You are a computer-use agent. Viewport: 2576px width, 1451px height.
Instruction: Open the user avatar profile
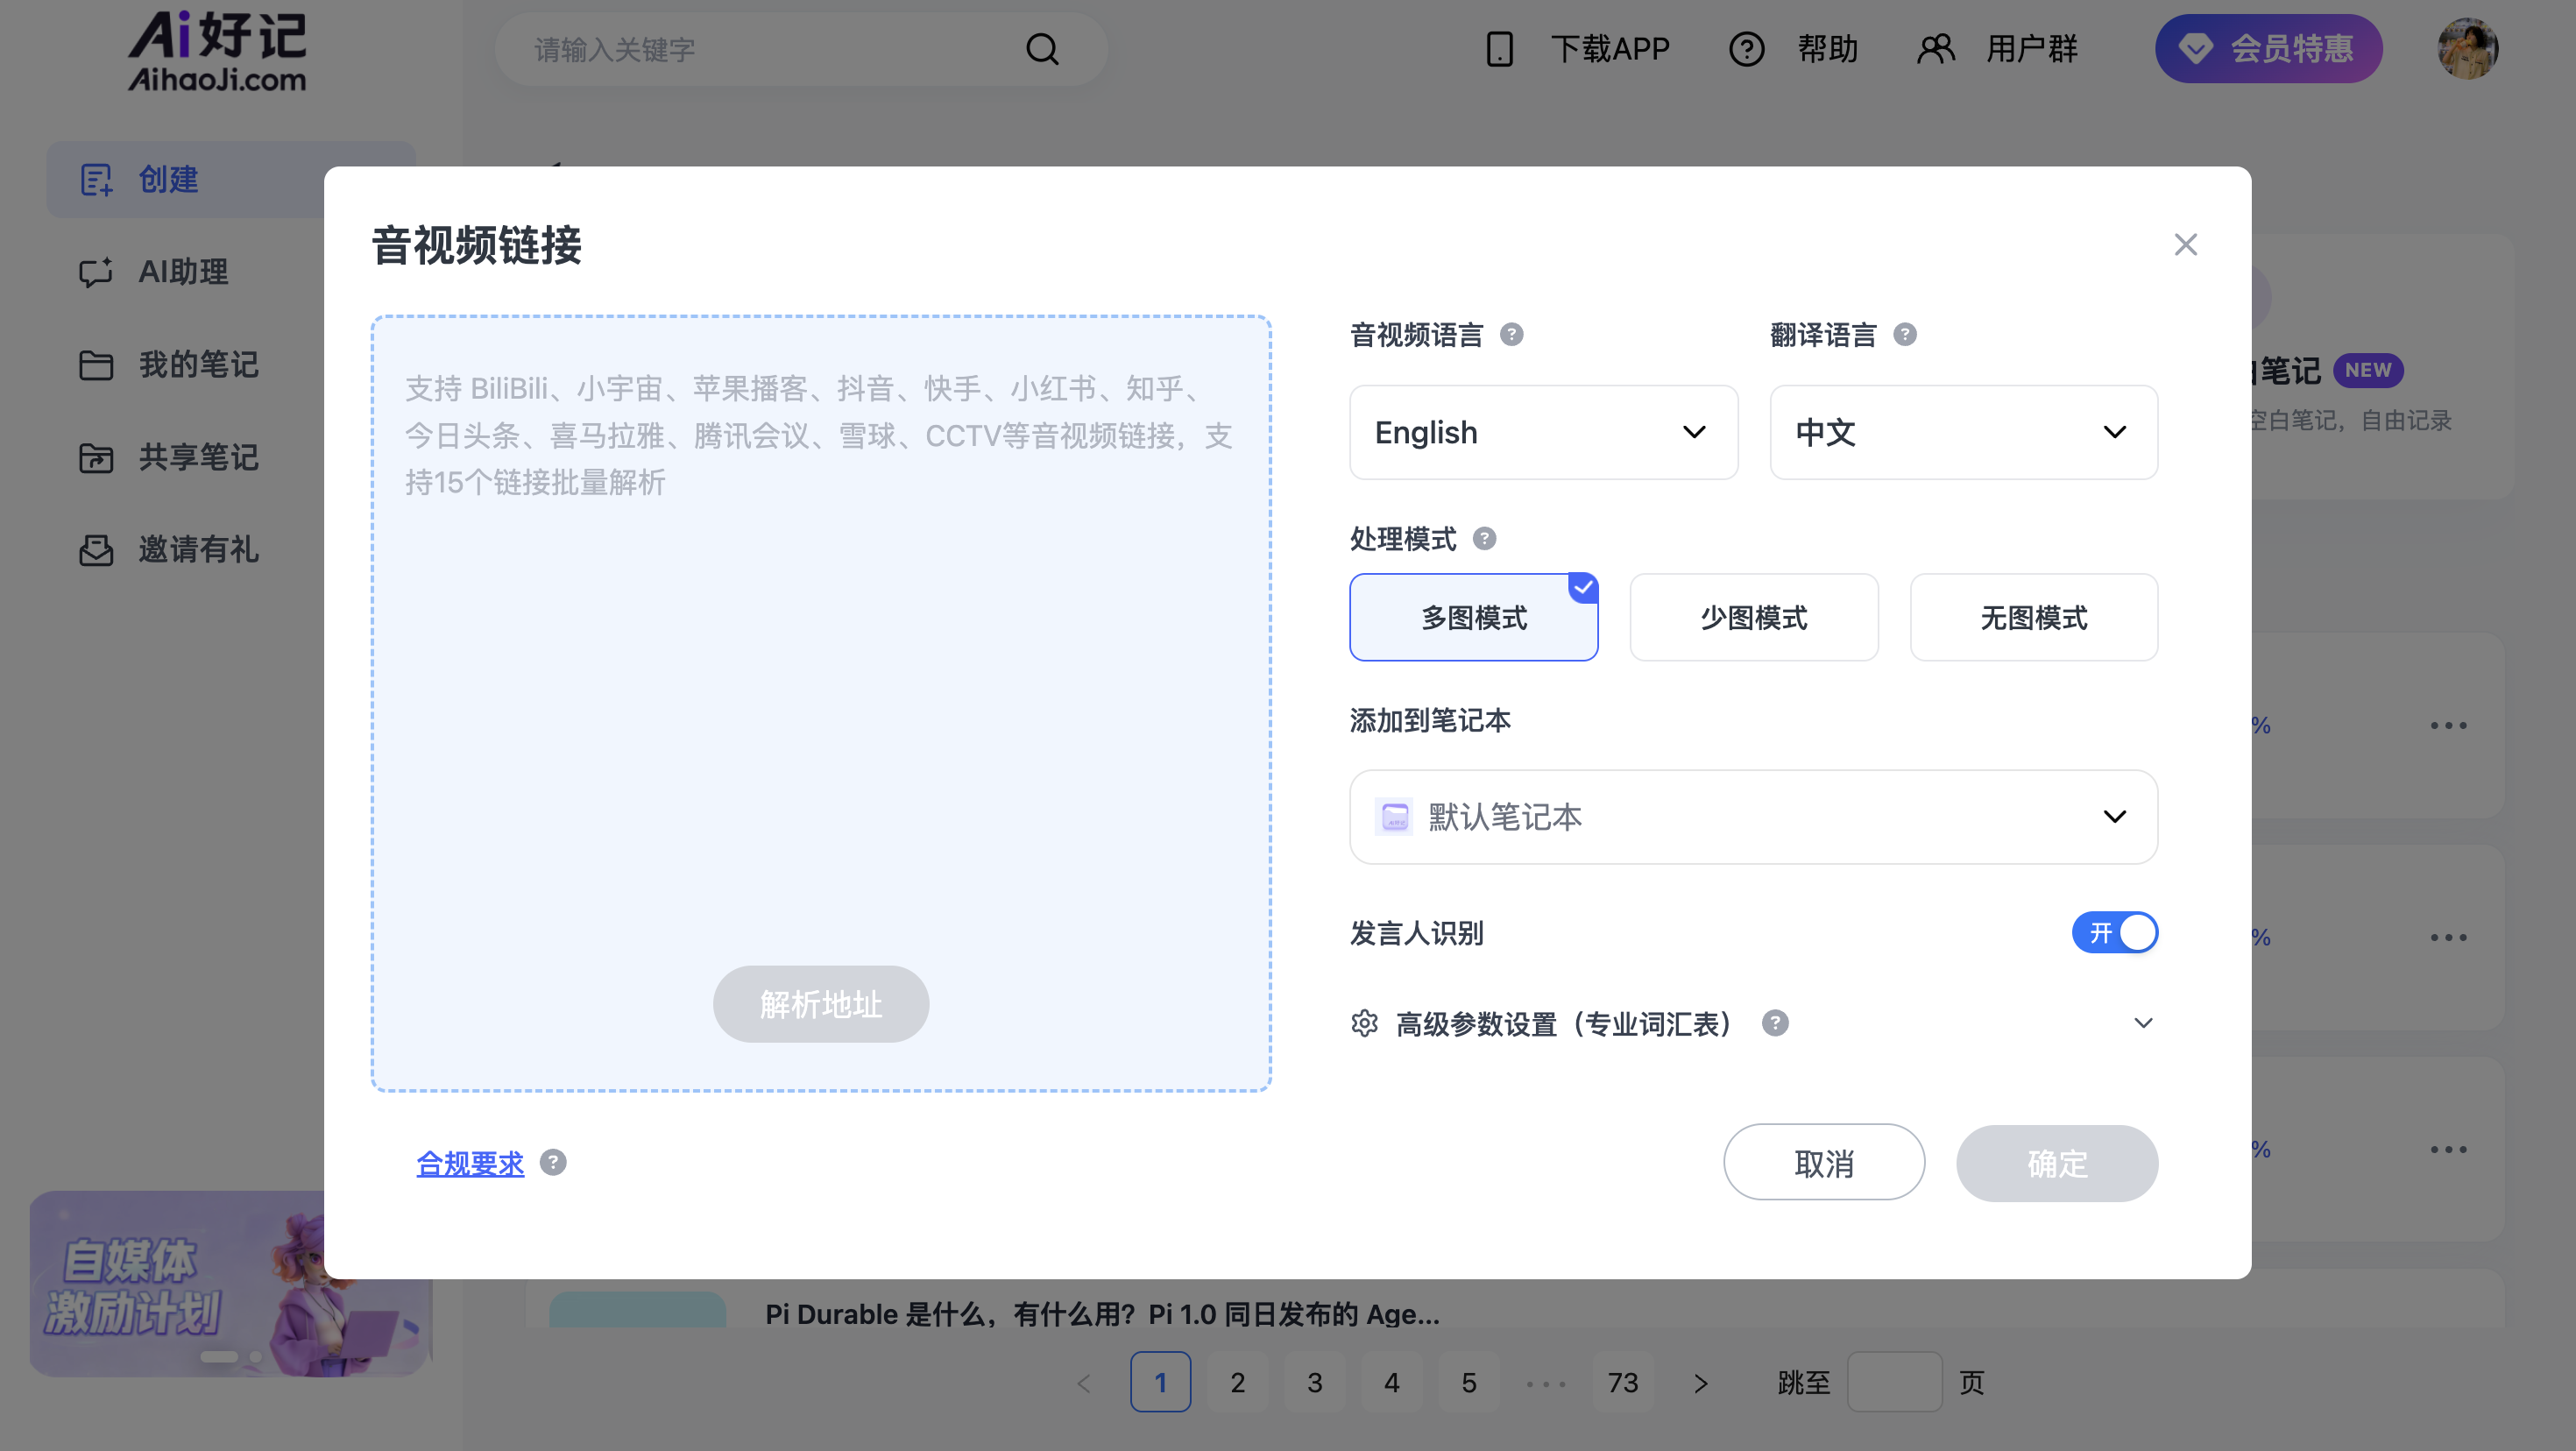[2467, 48]
